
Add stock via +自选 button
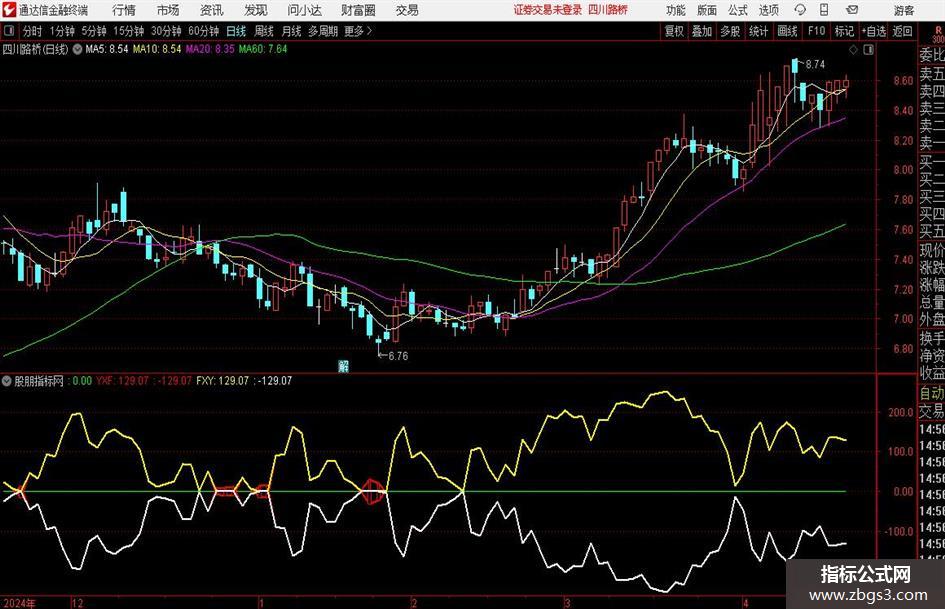point(873,31)
